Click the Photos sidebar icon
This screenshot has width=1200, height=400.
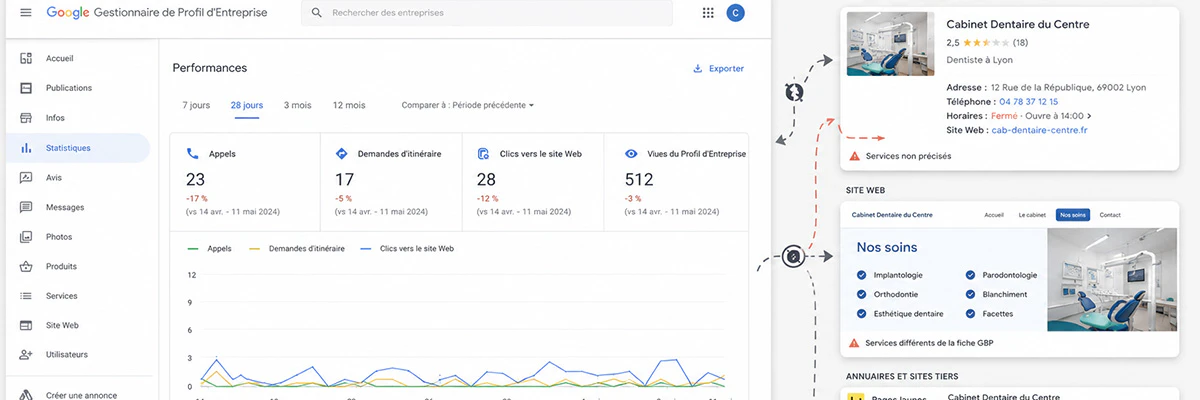point(26,237)
